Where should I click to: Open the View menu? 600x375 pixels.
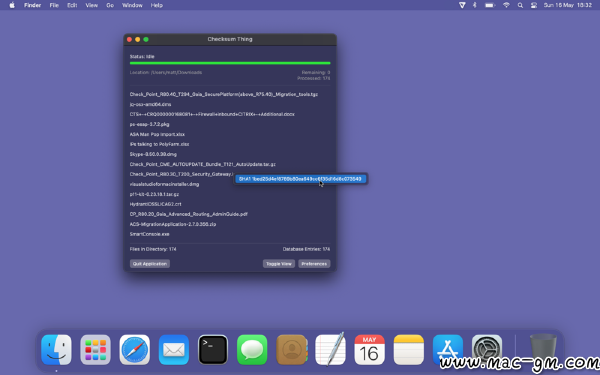pos(91,5)
